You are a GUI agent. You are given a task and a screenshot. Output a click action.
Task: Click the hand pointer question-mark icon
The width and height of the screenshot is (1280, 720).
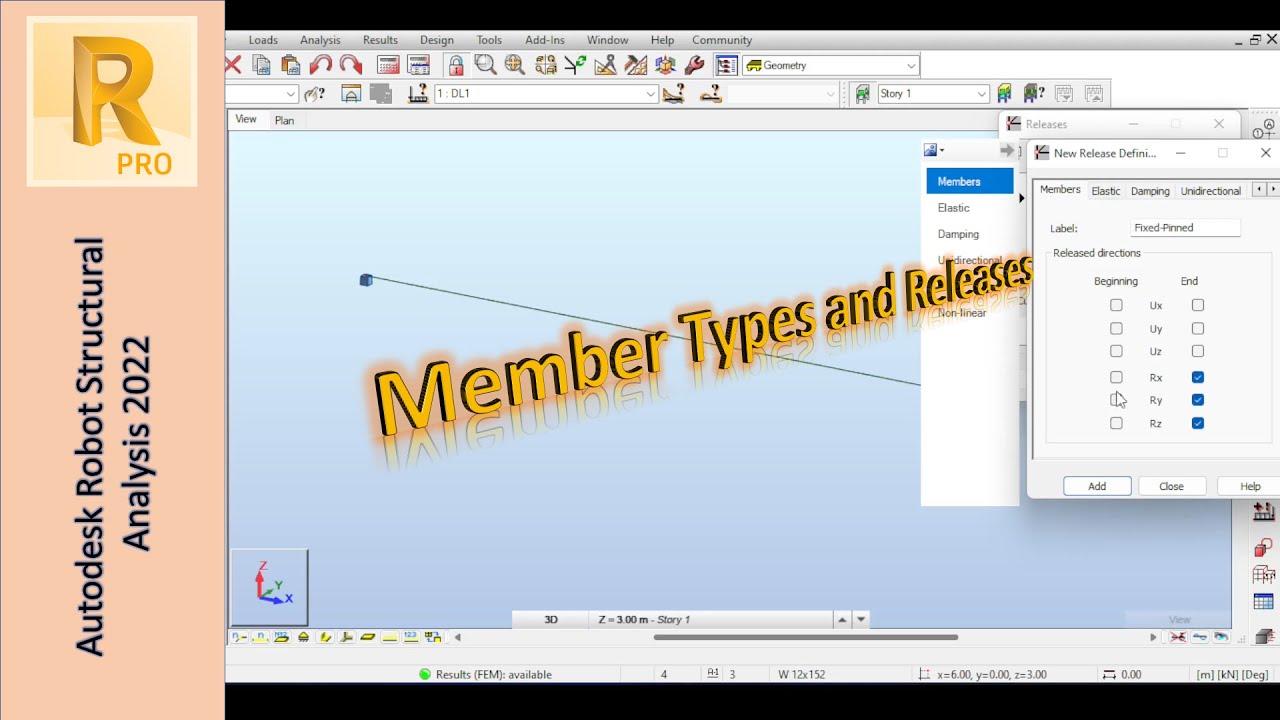pyautogui.click(x=314, y=94)
